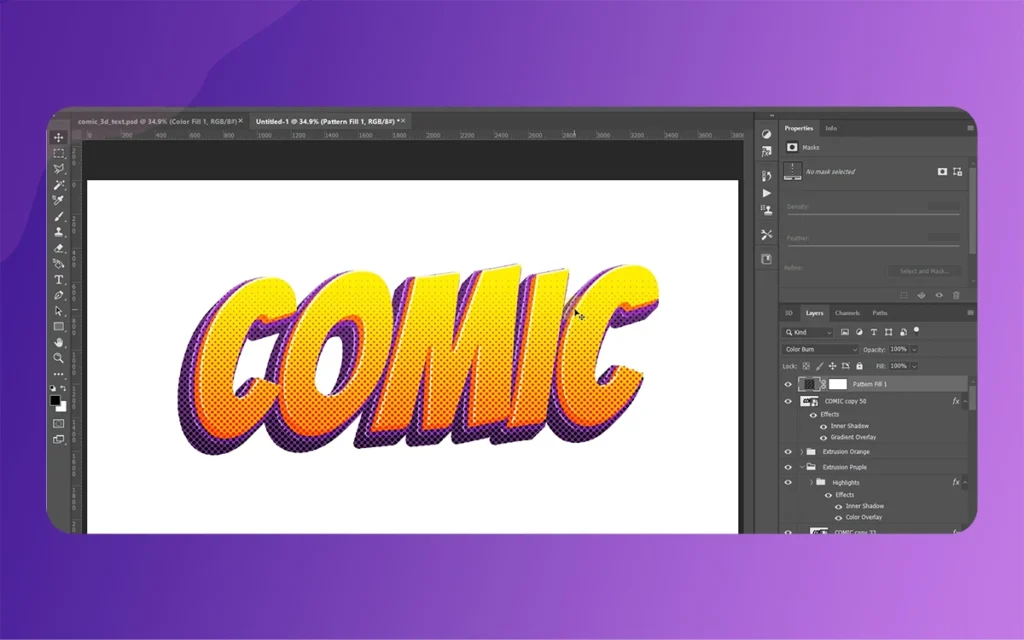1024x640 pixels.
Task: Expand the Extrusion Orange group
Action: point(801,452)
